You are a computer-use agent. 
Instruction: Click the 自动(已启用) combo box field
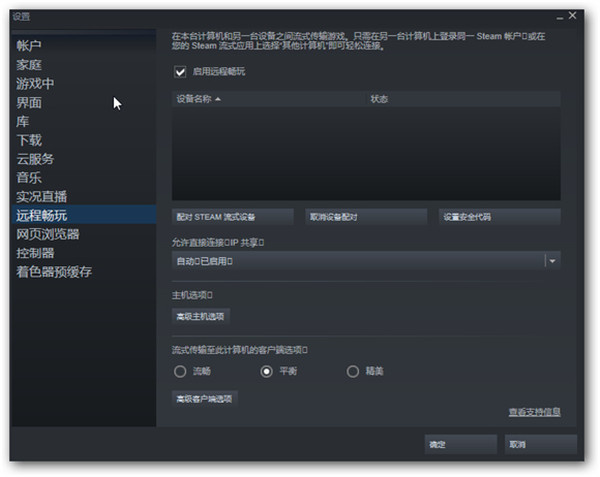point(357,260)
